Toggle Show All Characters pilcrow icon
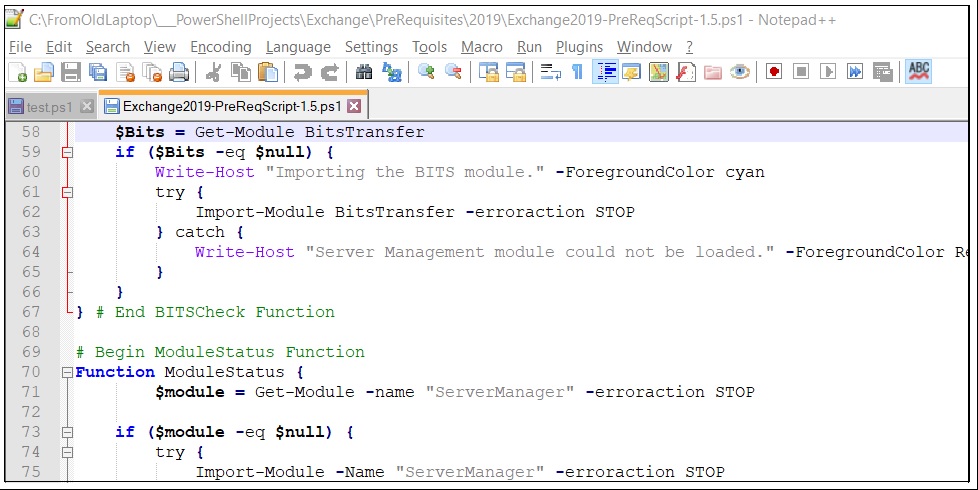The height and width of the screenshot is (490, 978). [x=577, y=72]
